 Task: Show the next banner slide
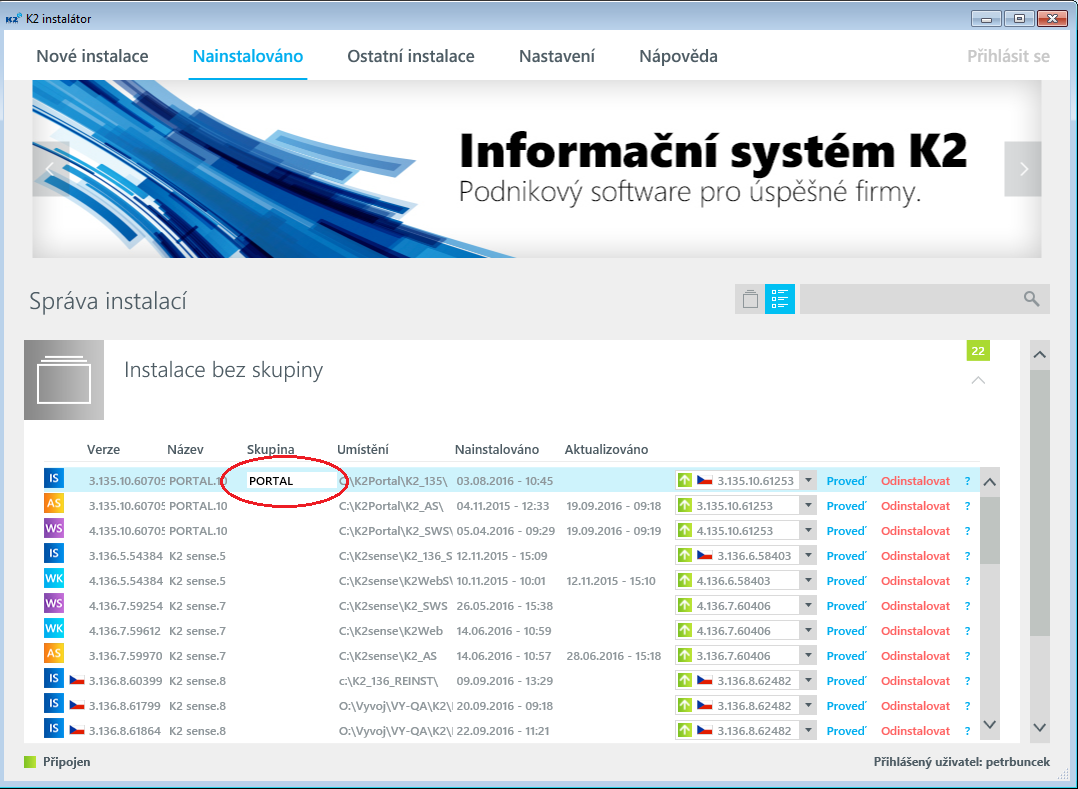coord(1023,169)
